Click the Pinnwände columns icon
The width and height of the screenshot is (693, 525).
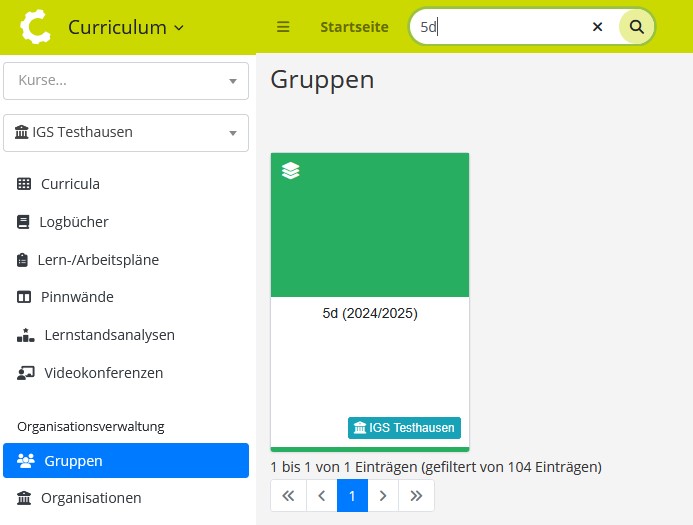24,297
